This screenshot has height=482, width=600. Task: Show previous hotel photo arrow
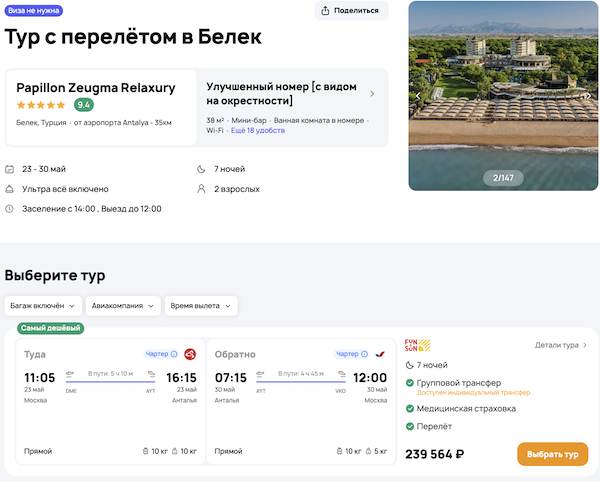pyautogui.click(x=419, y=95)
